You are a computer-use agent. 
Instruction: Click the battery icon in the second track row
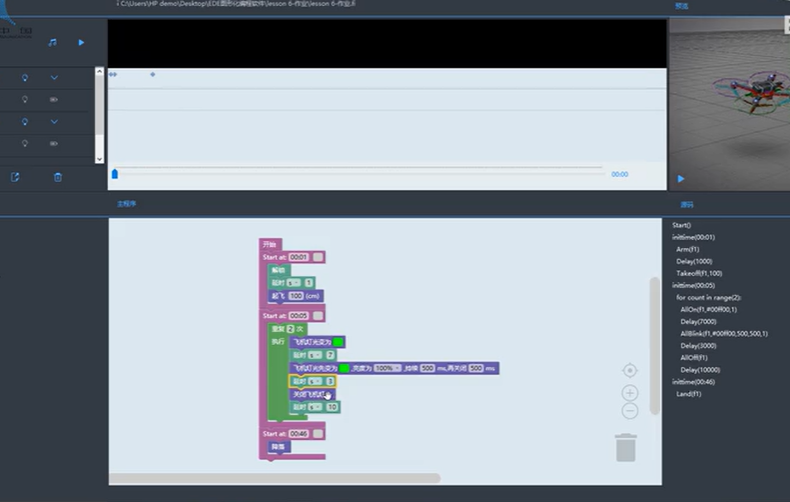coord(54,99)
